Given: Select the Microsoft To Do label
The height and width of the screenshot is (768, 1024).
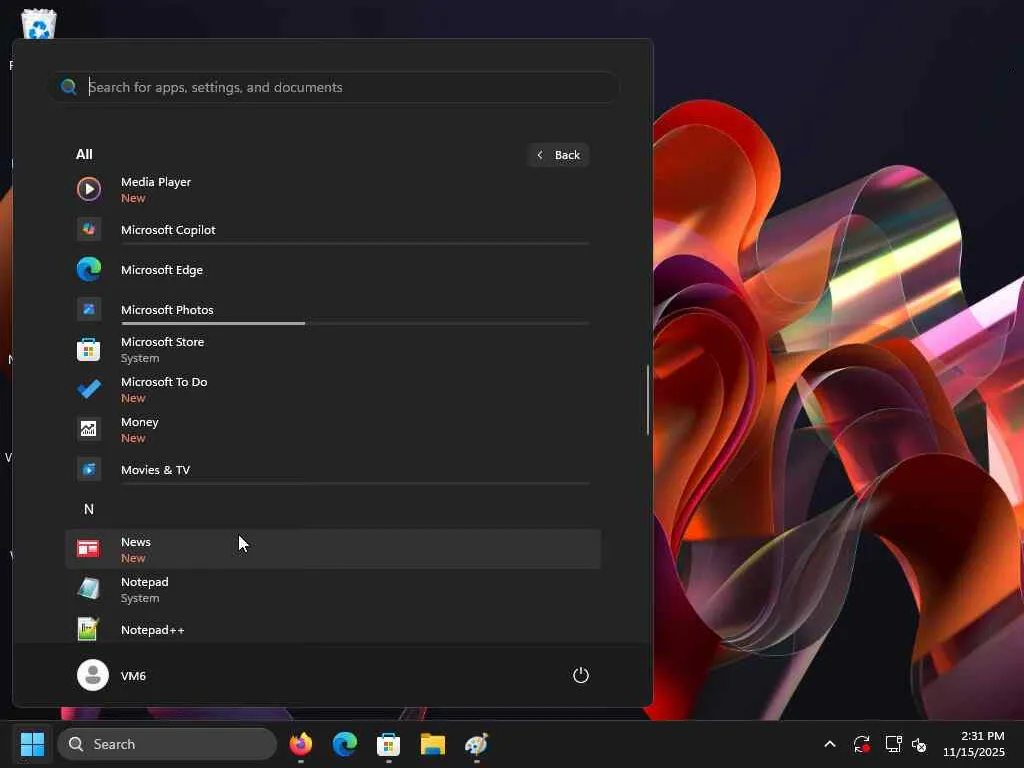Looking at the screenshot, I should [164, 381].
